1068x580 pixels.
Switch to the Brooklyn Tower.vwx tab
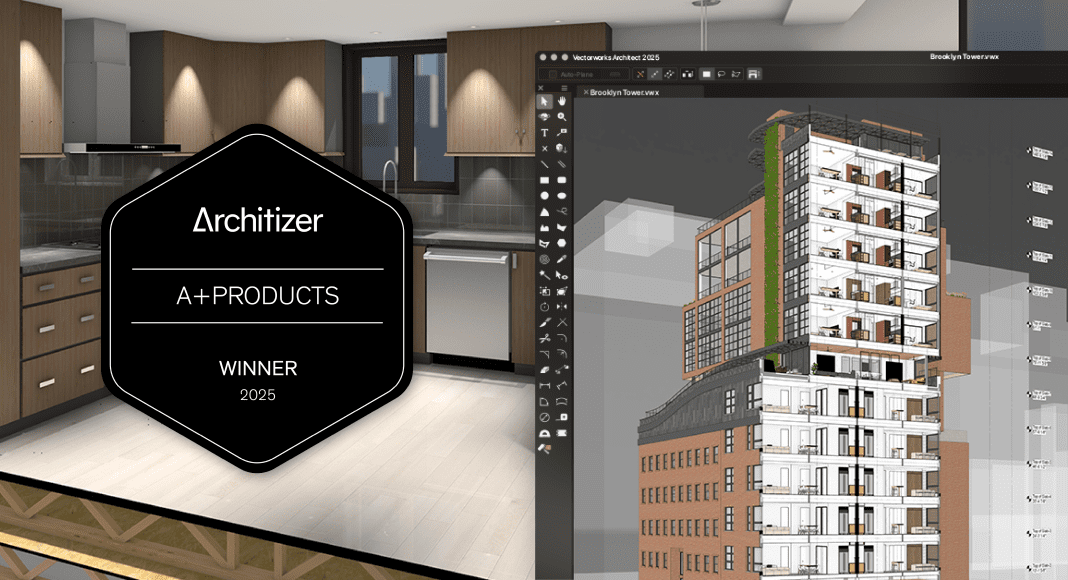pyautogui.click(x=625, y=92)
